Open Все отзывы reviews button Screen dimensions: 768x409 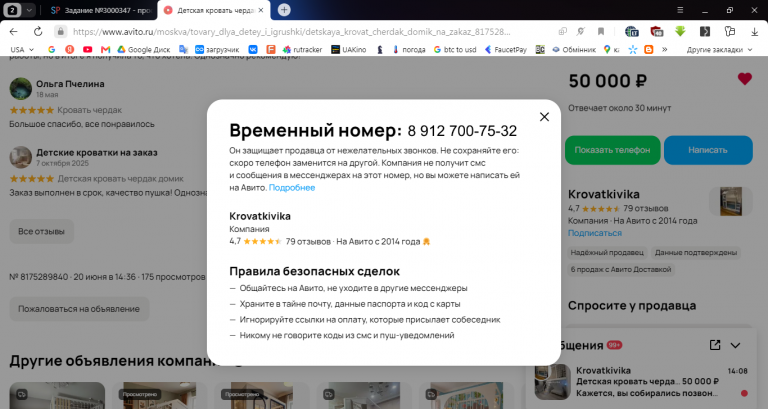coord(42,231)
